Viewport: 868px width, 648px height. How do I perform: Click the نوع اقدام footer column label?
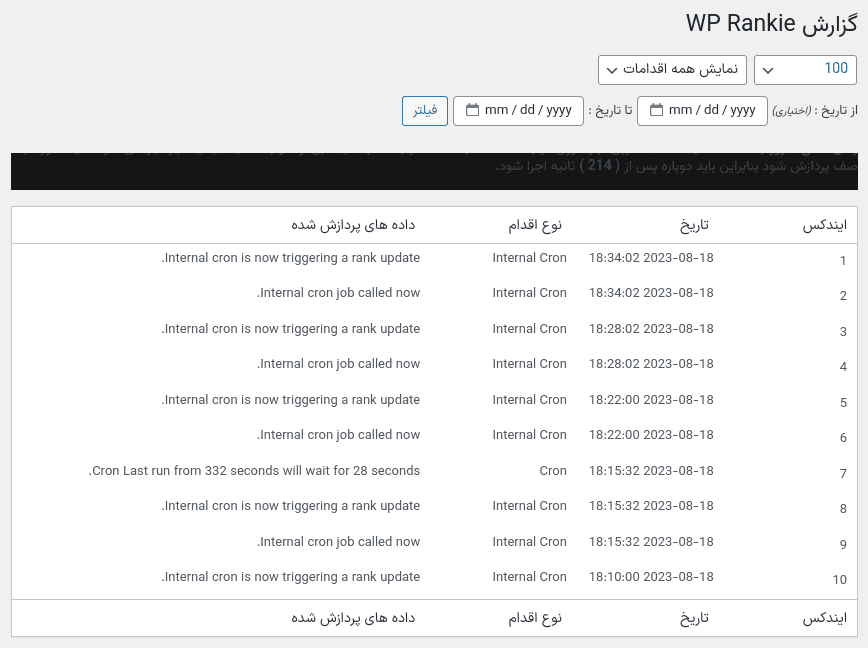pos(535,618)
